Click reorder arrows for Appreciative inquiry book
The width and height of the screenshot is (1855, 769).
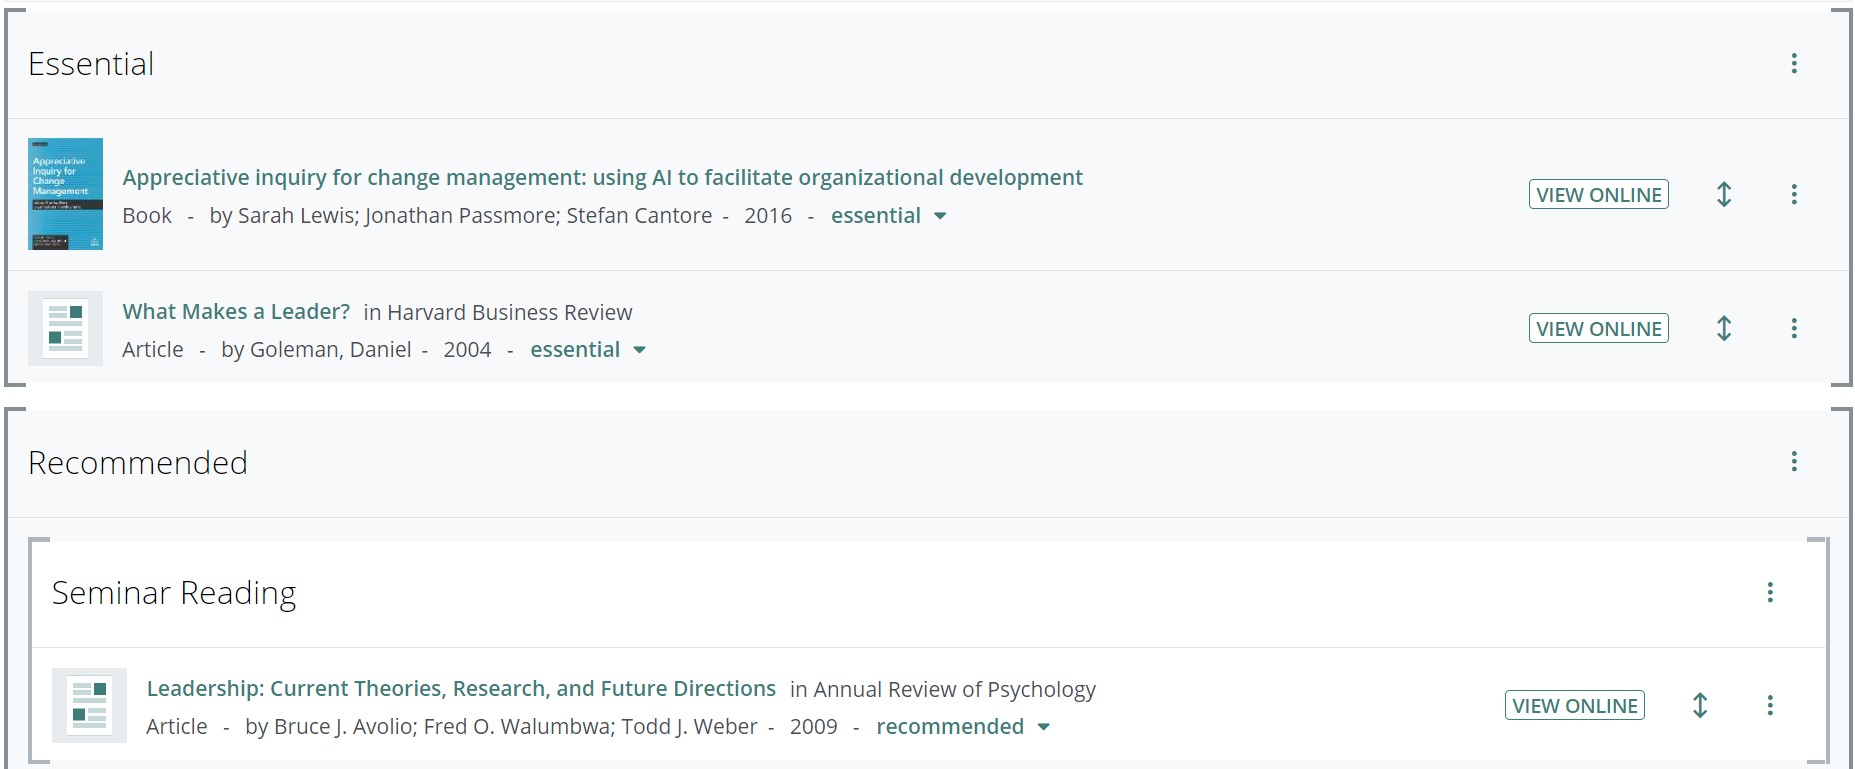1724,194
